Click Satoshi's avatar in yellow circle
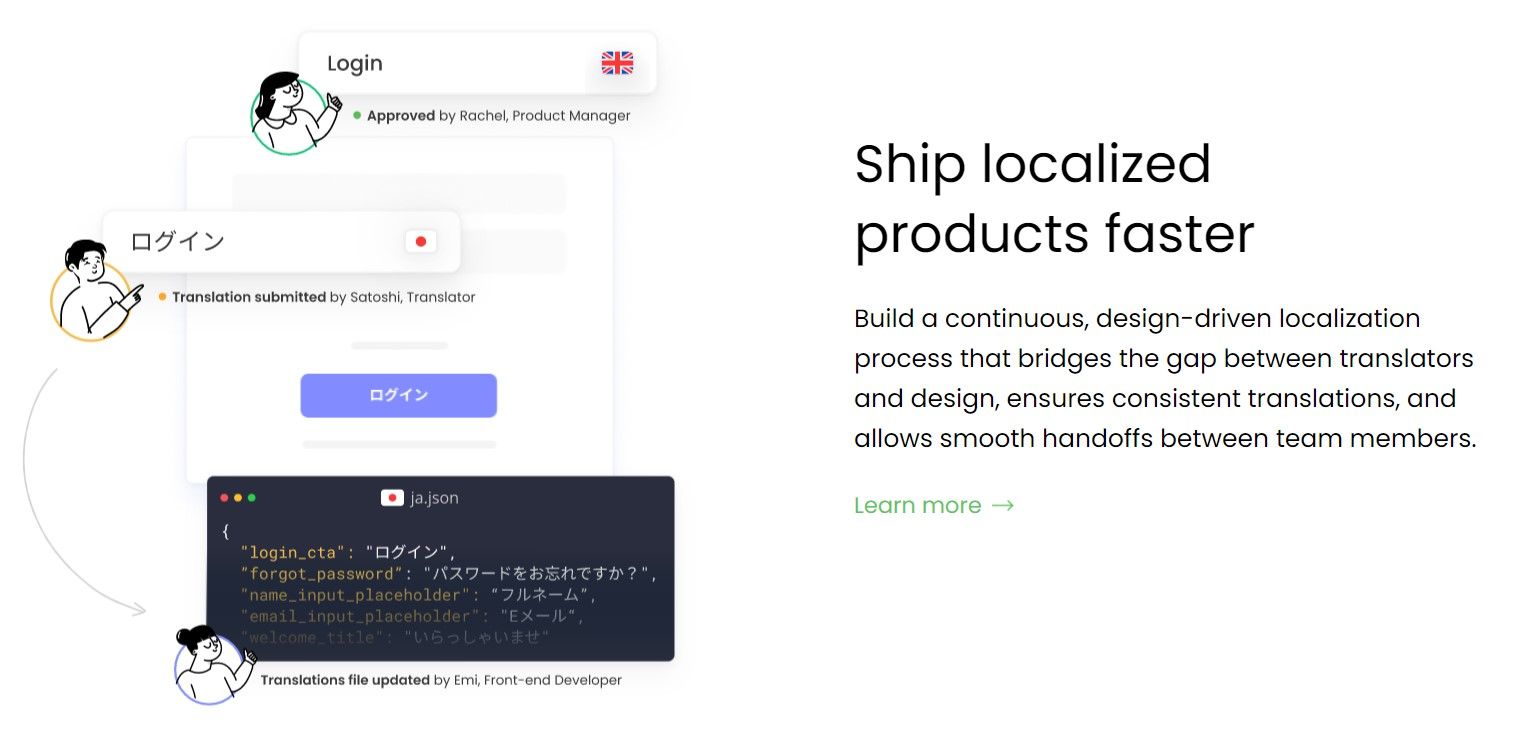 click(x=92, y=292)
